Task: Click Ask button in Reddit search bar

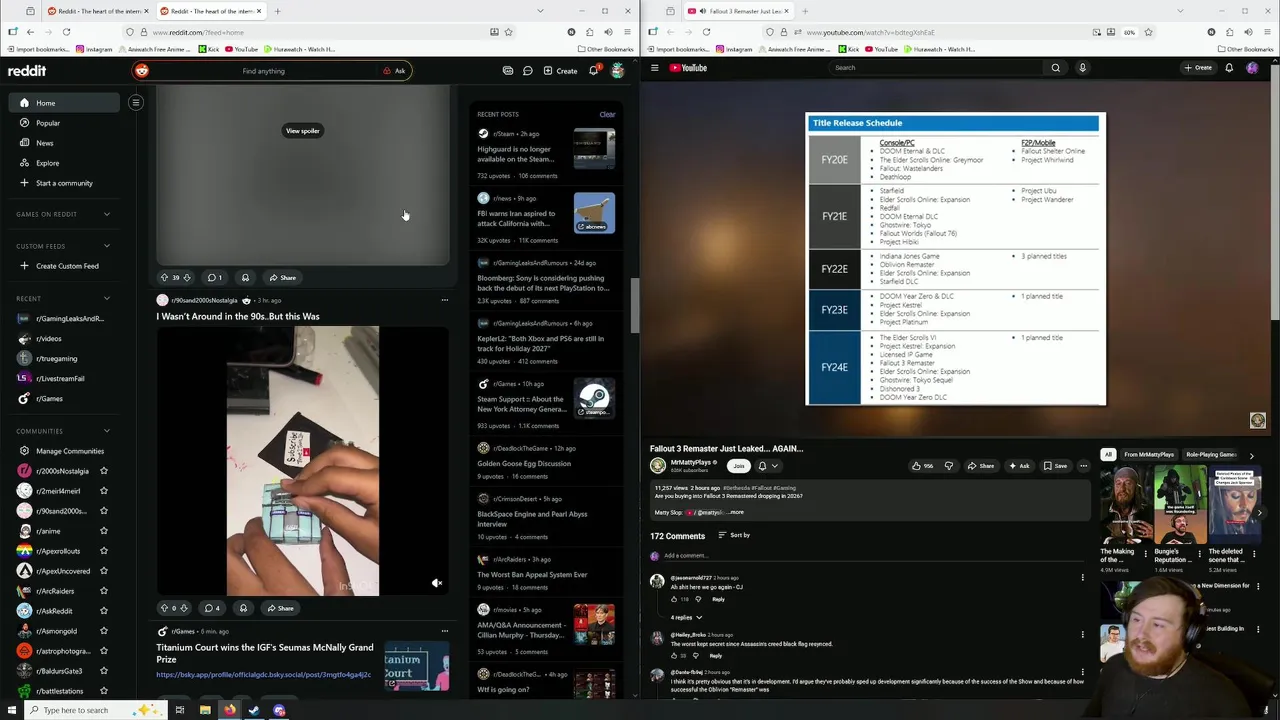Action: pyautogui.click(x=395, y=71)
